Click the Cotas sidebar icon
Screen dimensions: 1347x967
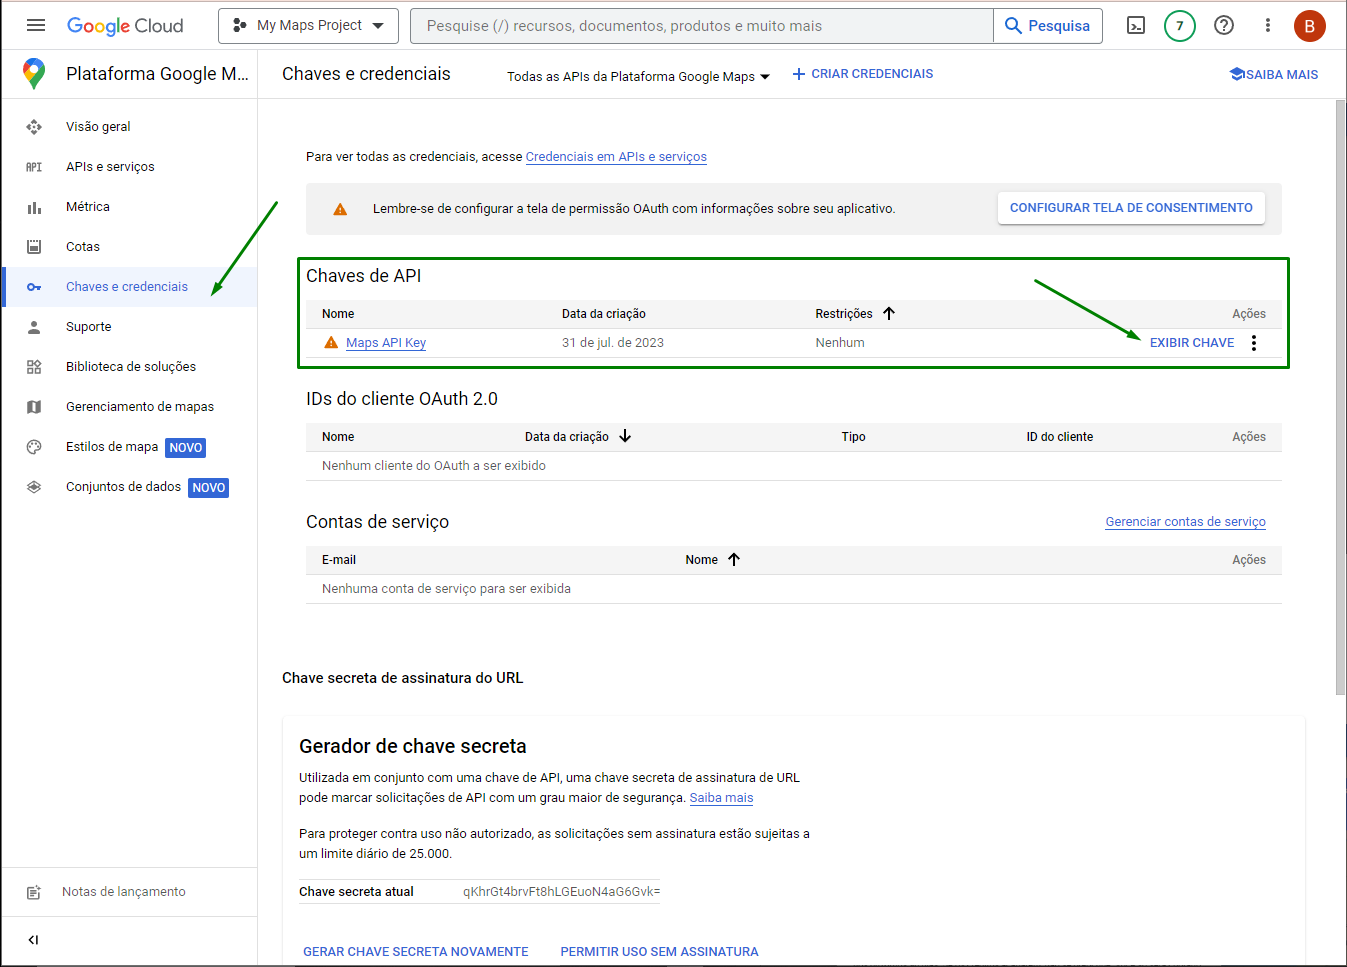[x=34, y=247]
